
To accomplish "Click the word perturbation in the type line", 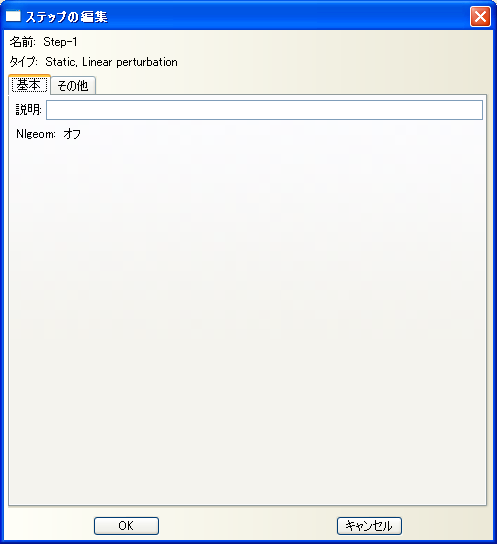I will (147, 62).
